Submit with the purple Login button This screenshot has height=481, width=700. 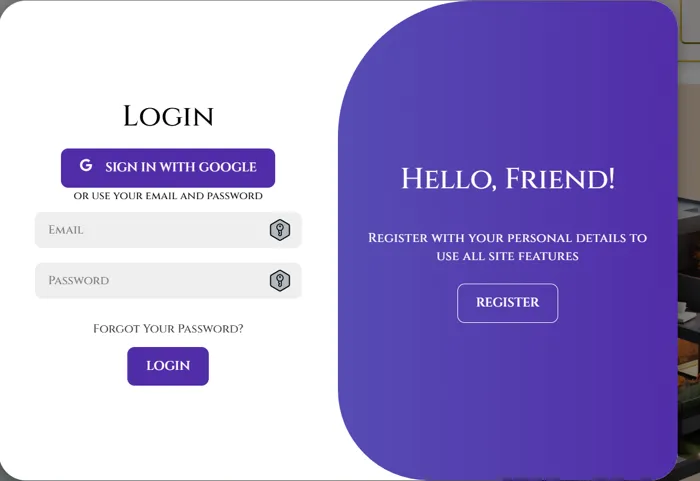[168, 366]
